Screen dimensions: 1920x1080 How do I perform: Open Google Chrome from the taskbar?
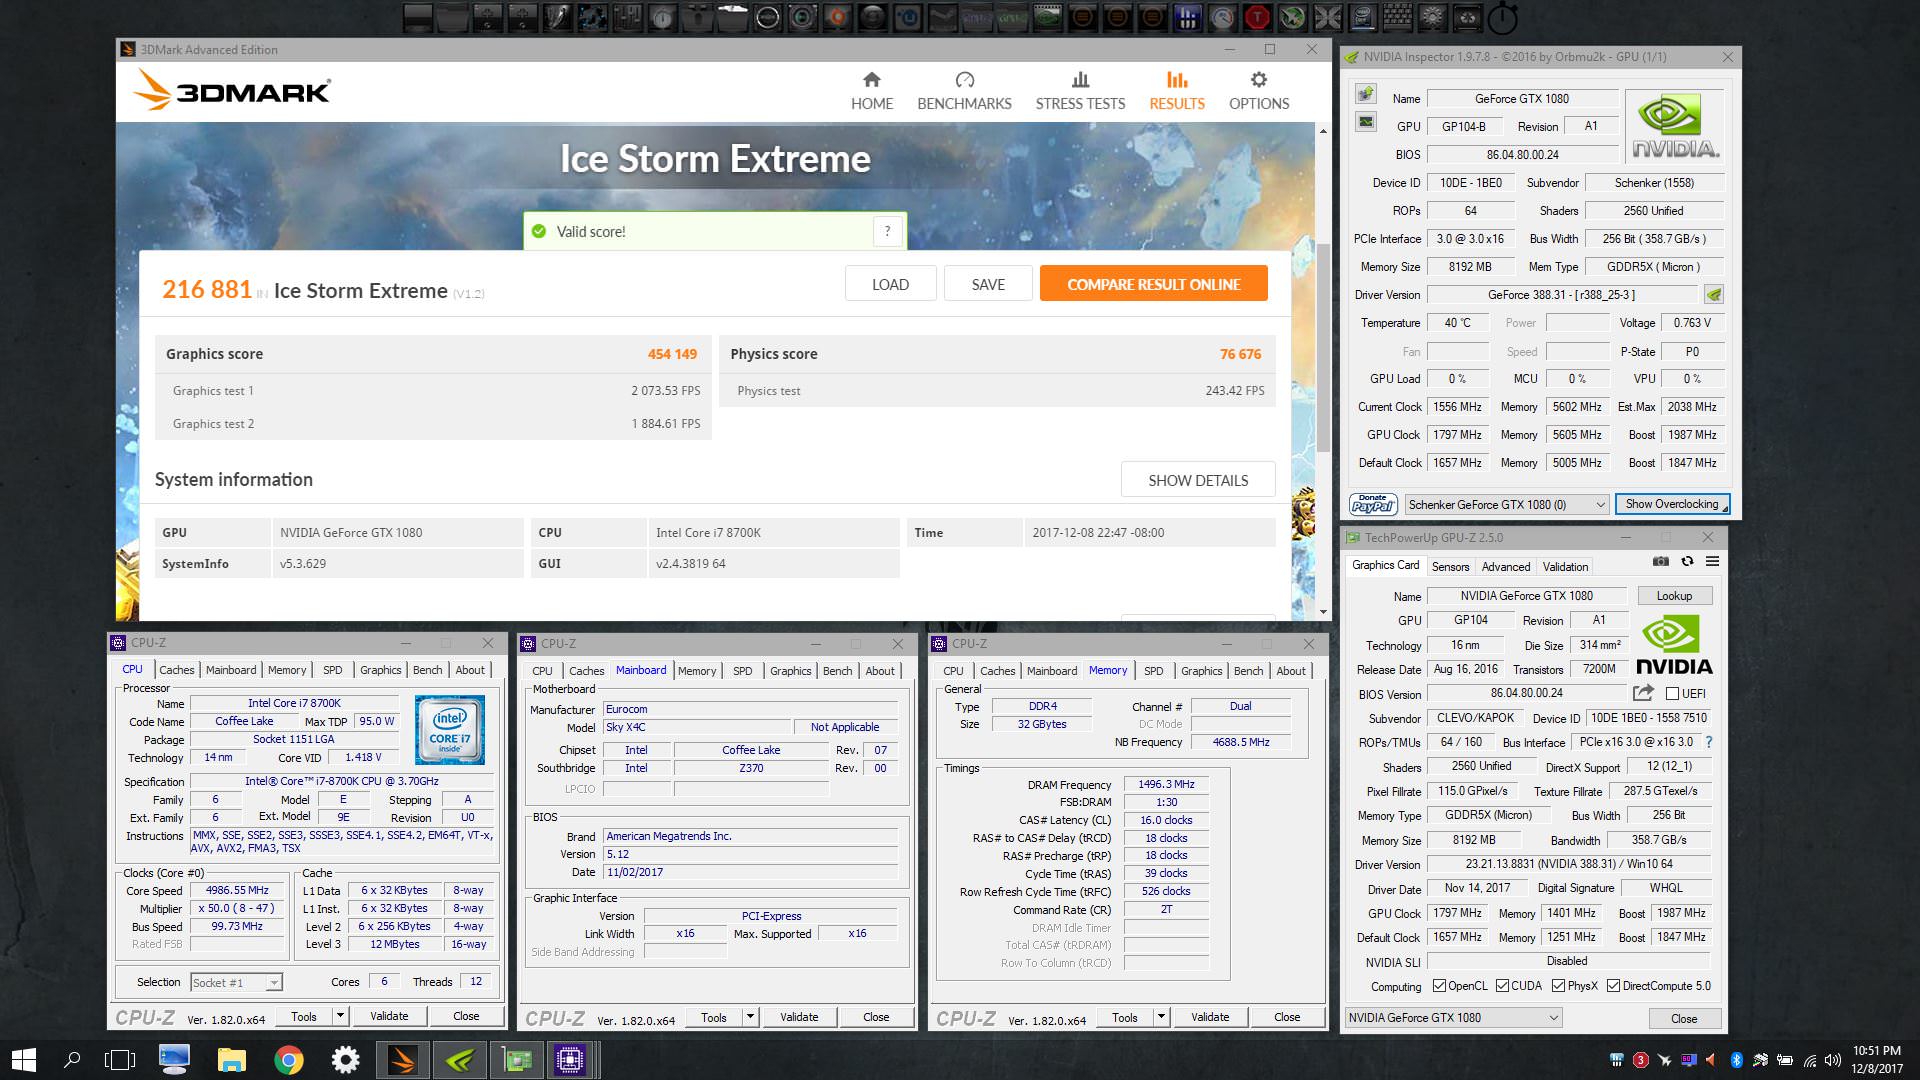click(289, 1059)
